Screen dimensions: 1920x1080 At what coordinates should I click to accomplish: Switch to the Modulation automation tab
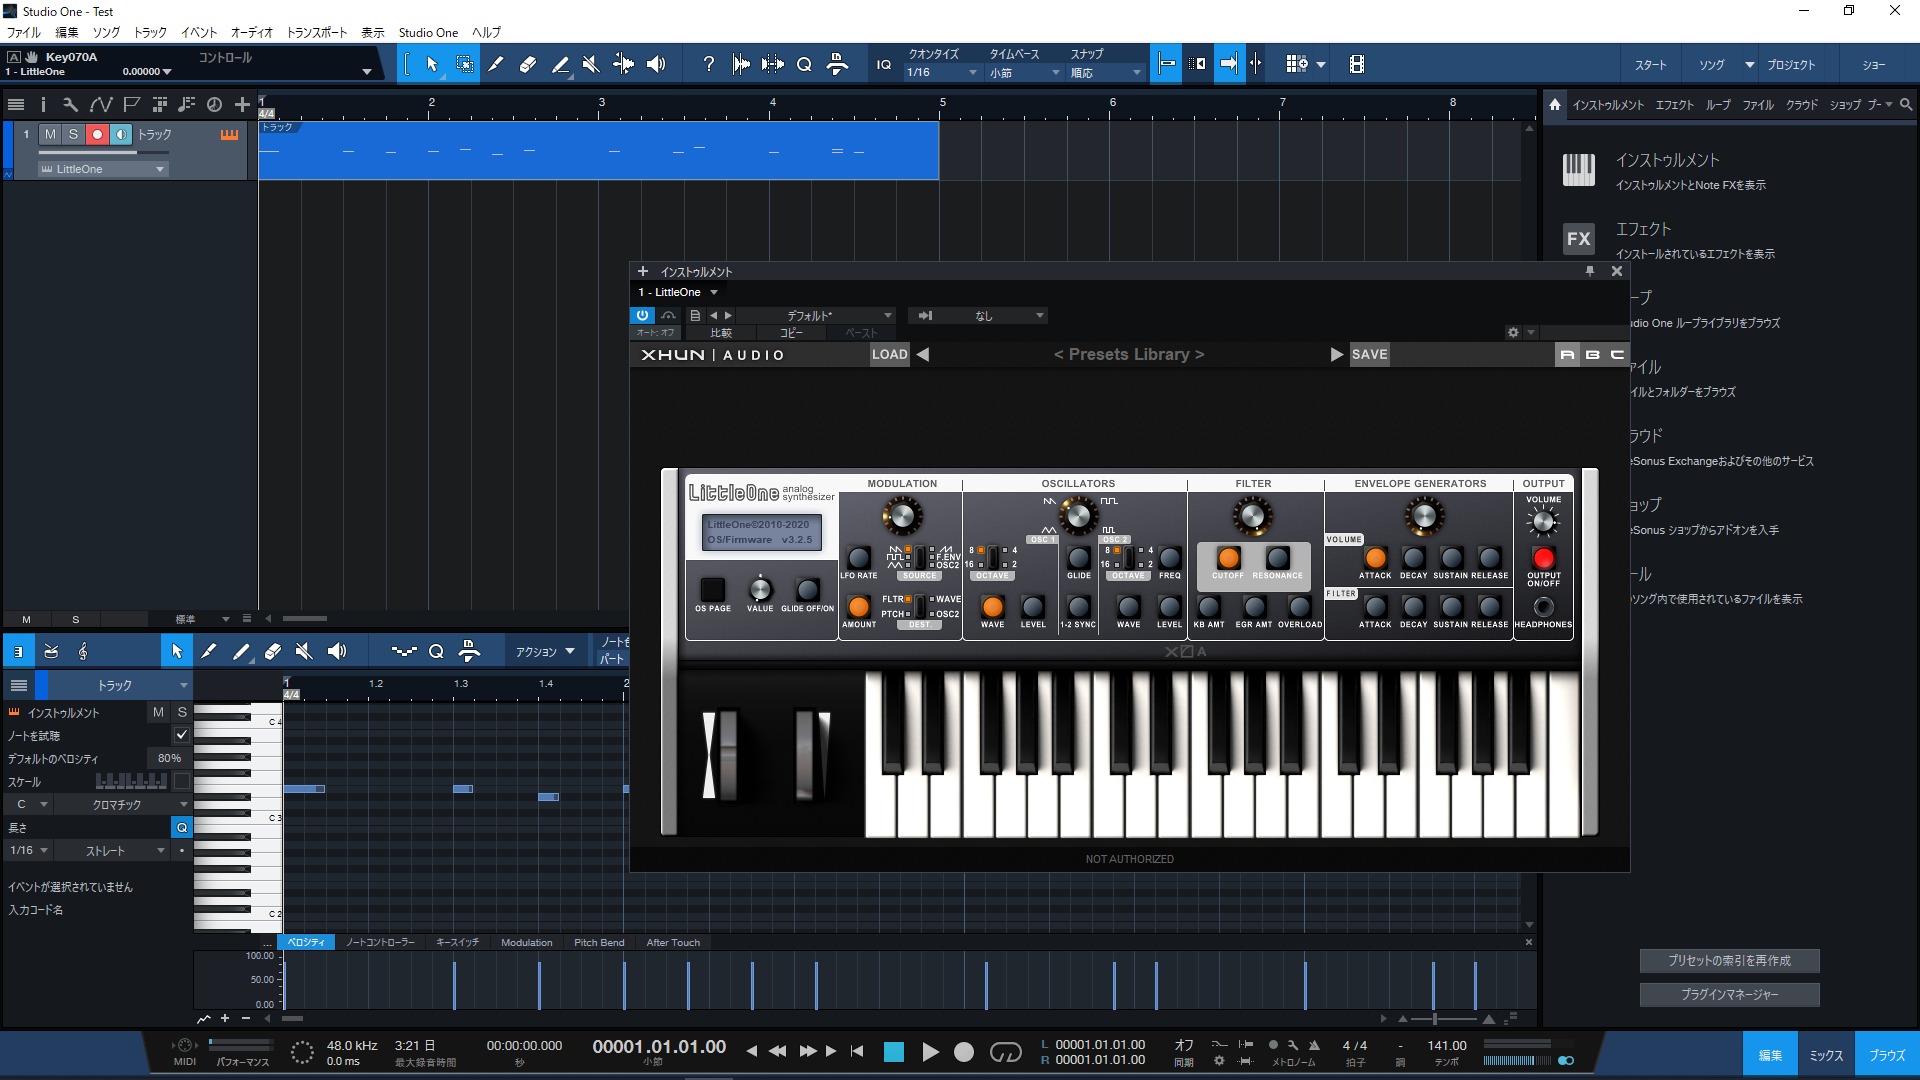(x=526, y=942)
